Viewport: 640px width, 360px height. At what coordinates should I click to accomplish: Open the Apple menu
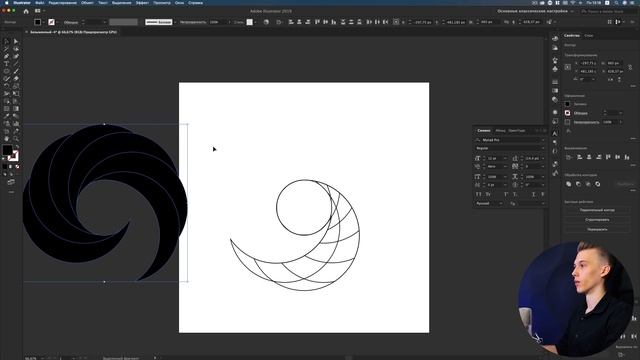tap(7, 3)
